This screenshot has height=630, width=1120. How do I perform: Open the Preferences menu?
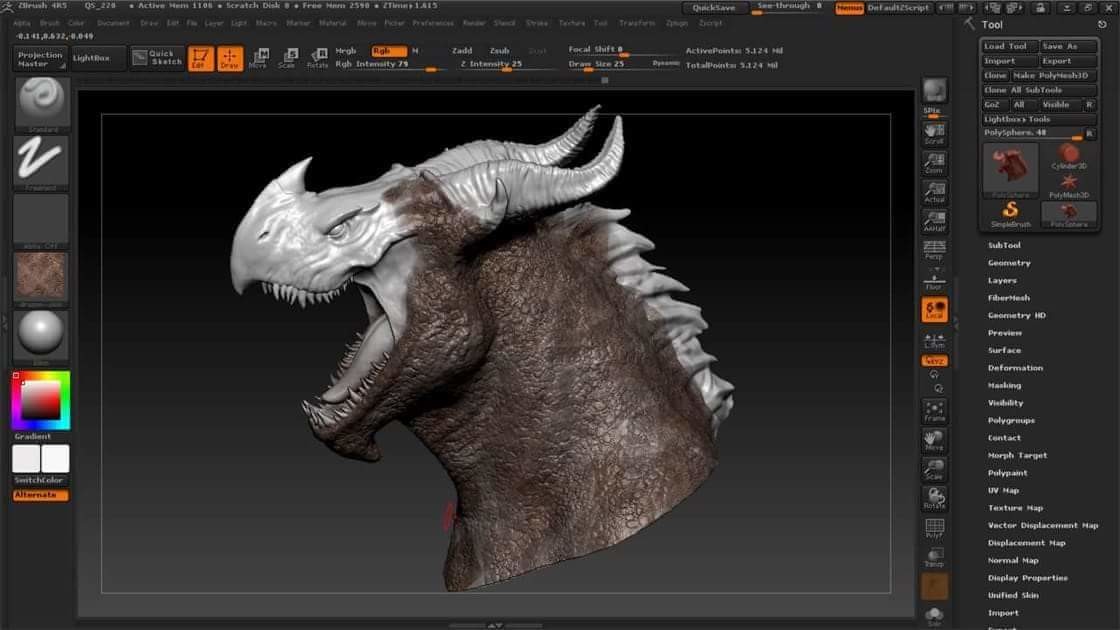436,22
